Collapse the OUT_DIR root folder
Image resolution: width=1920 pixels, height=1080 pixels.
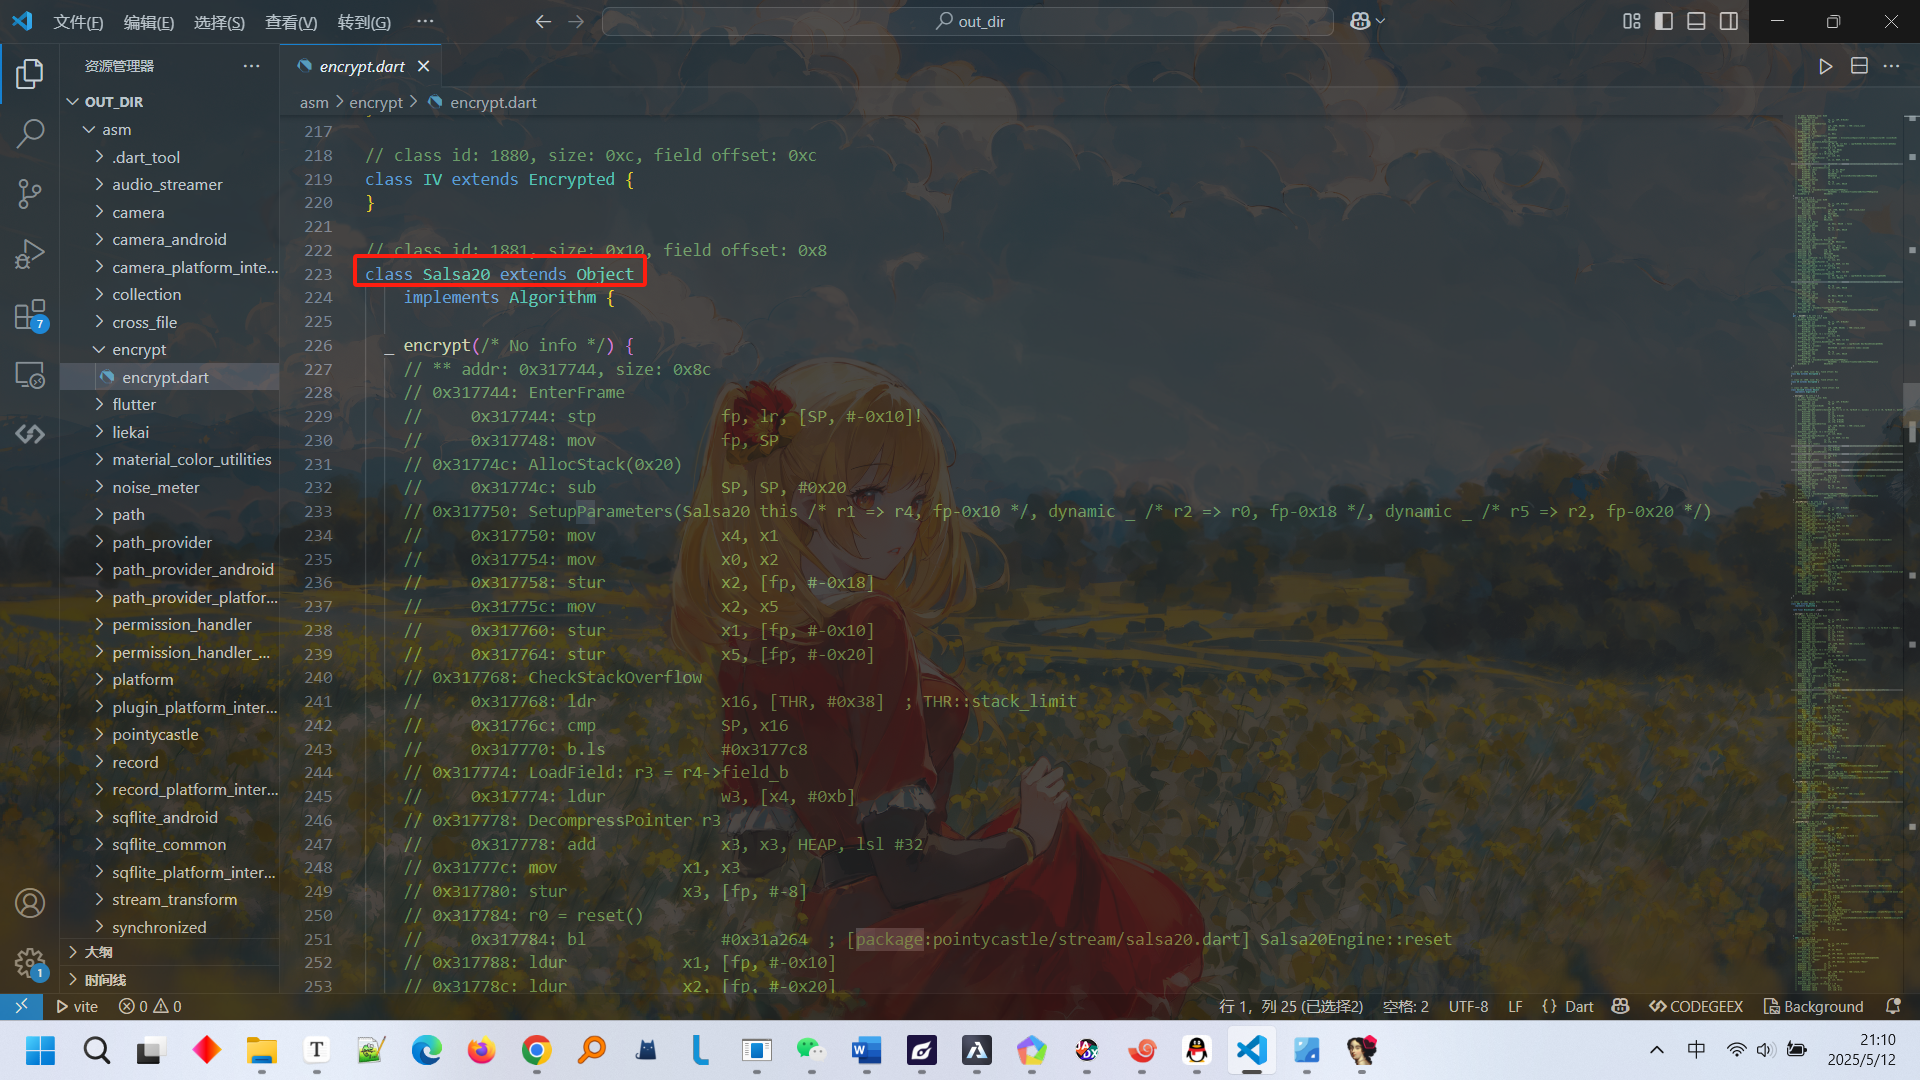170,102
